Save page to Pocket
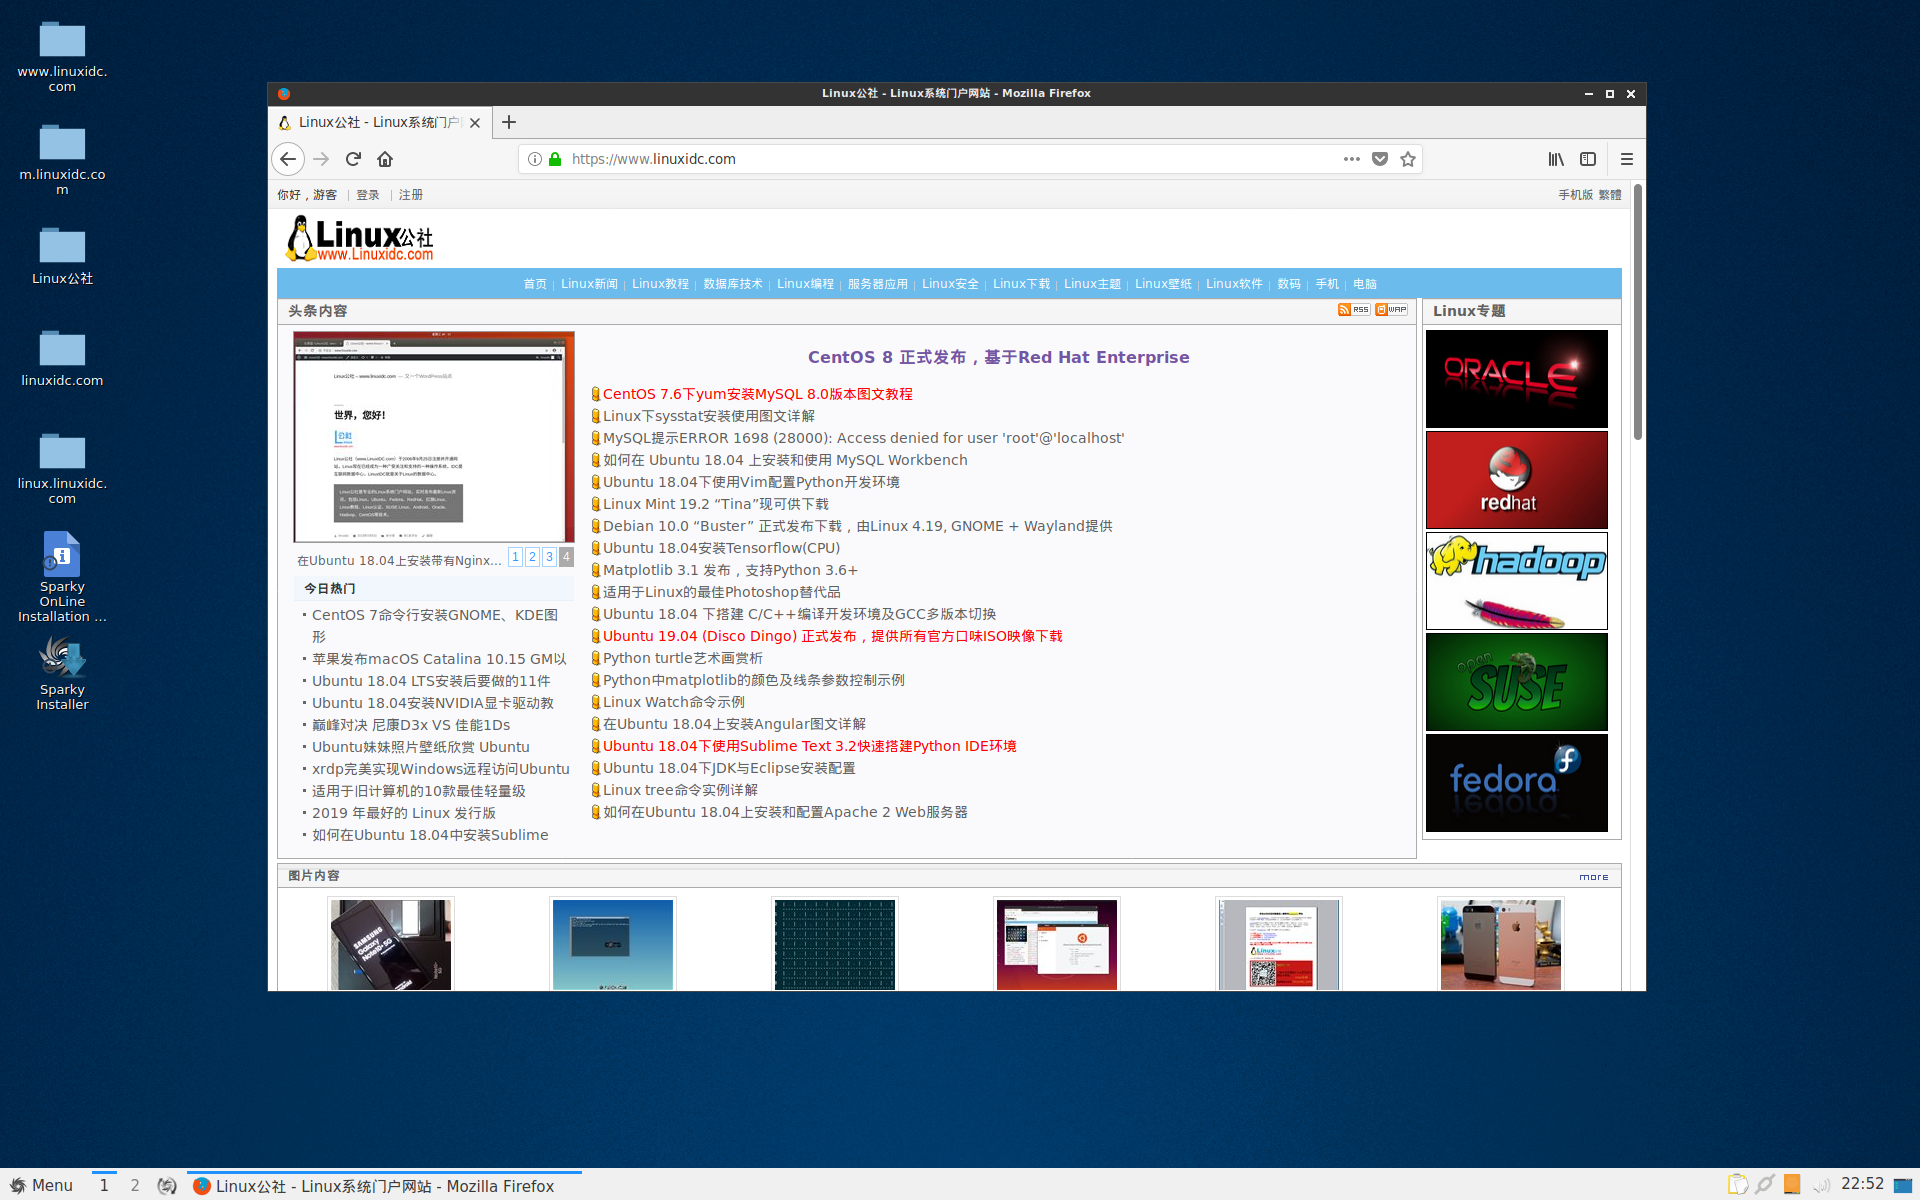This screenshot has height=1200, width=1920. [1380, 159]
